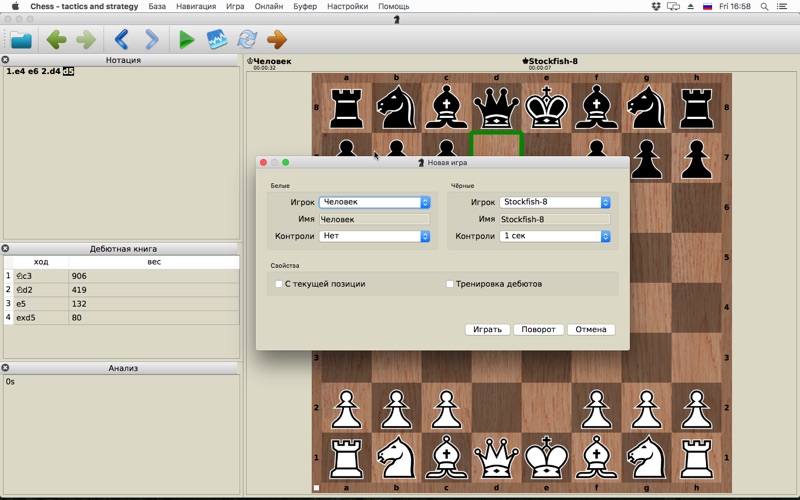Viewport: 800px width, 500px height.
Task: Close the Анализ panel
Action: 5,368
